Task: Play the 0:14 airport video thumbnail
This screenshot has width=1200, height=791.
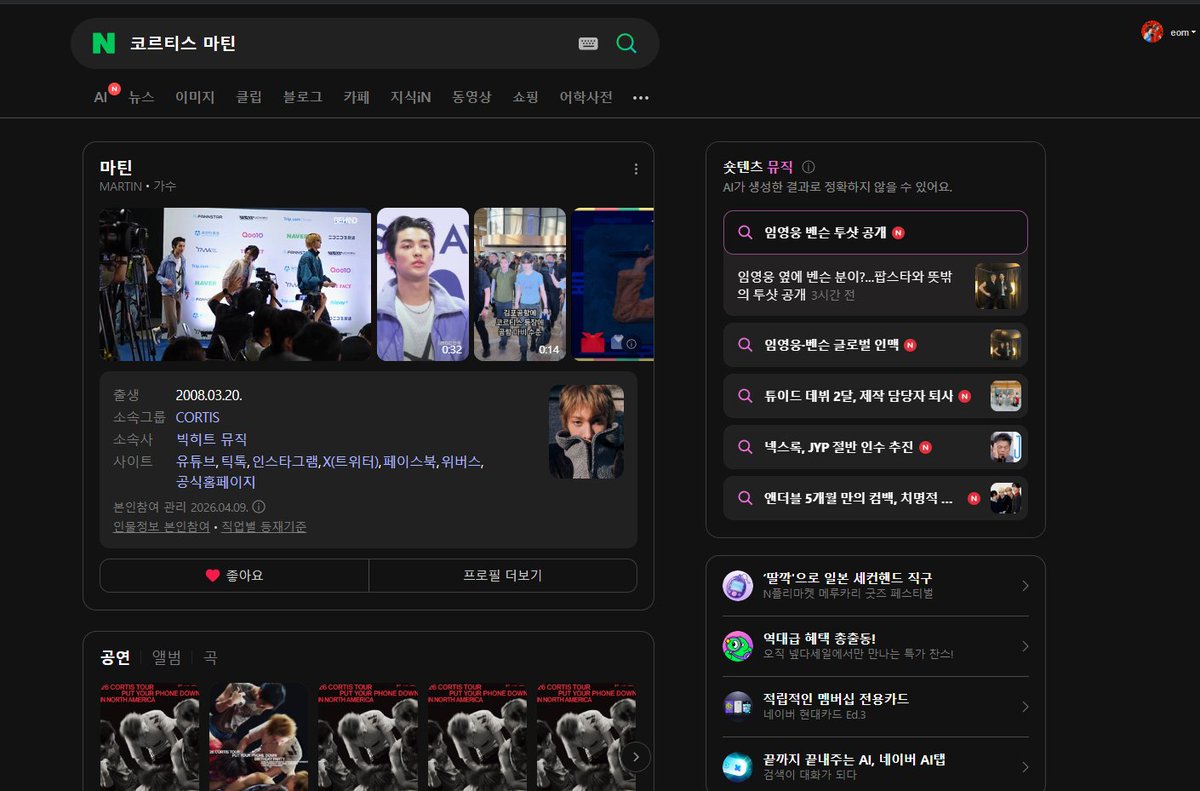Action: (x=520, y=284)
